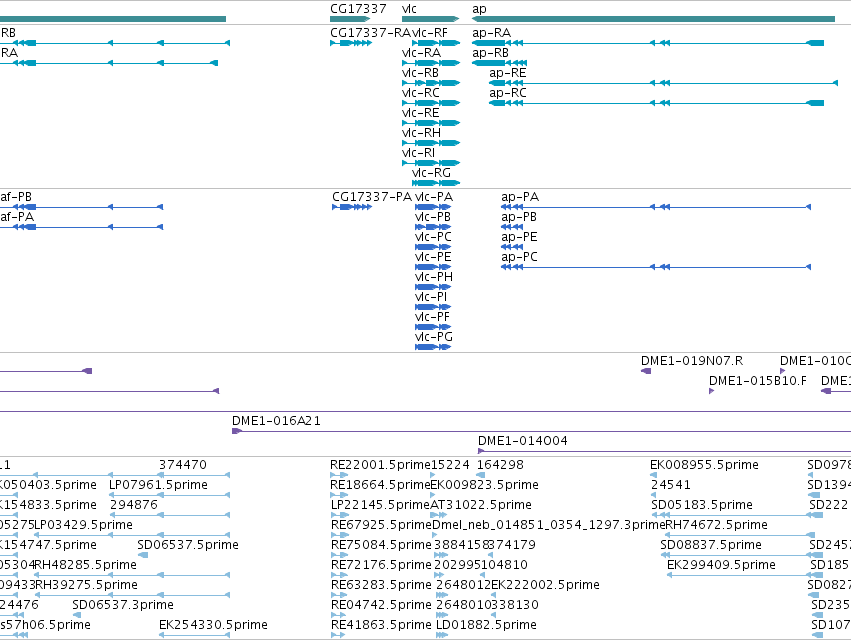
Task: Select RE63283.5prime EST label
Action: (x=381, y=585)
